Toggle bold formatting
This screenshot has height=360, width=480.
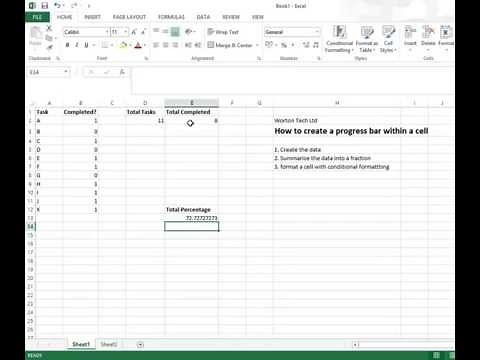tap(67, 45)
